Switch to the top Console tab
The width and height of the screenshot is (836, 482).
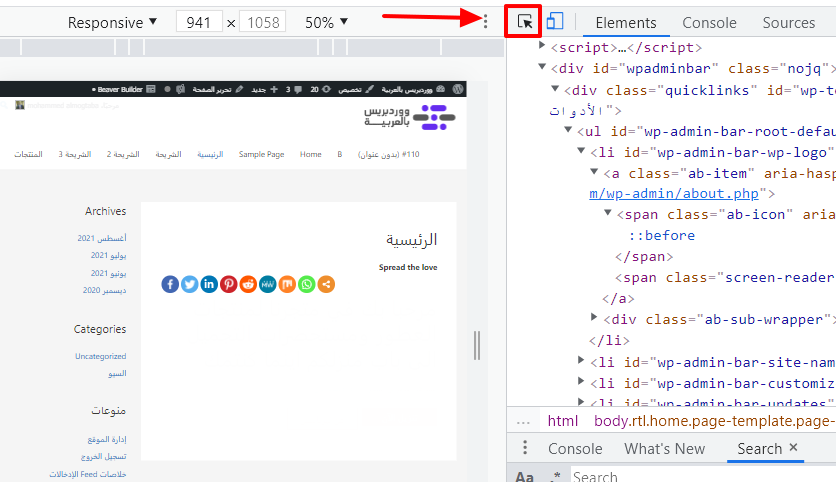point(709,23)
